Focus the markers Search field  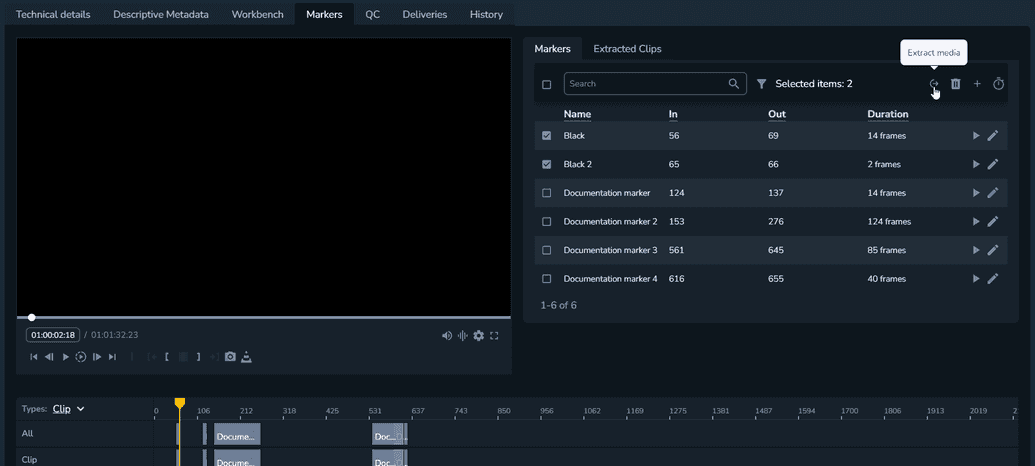click(x=655, y=84)
